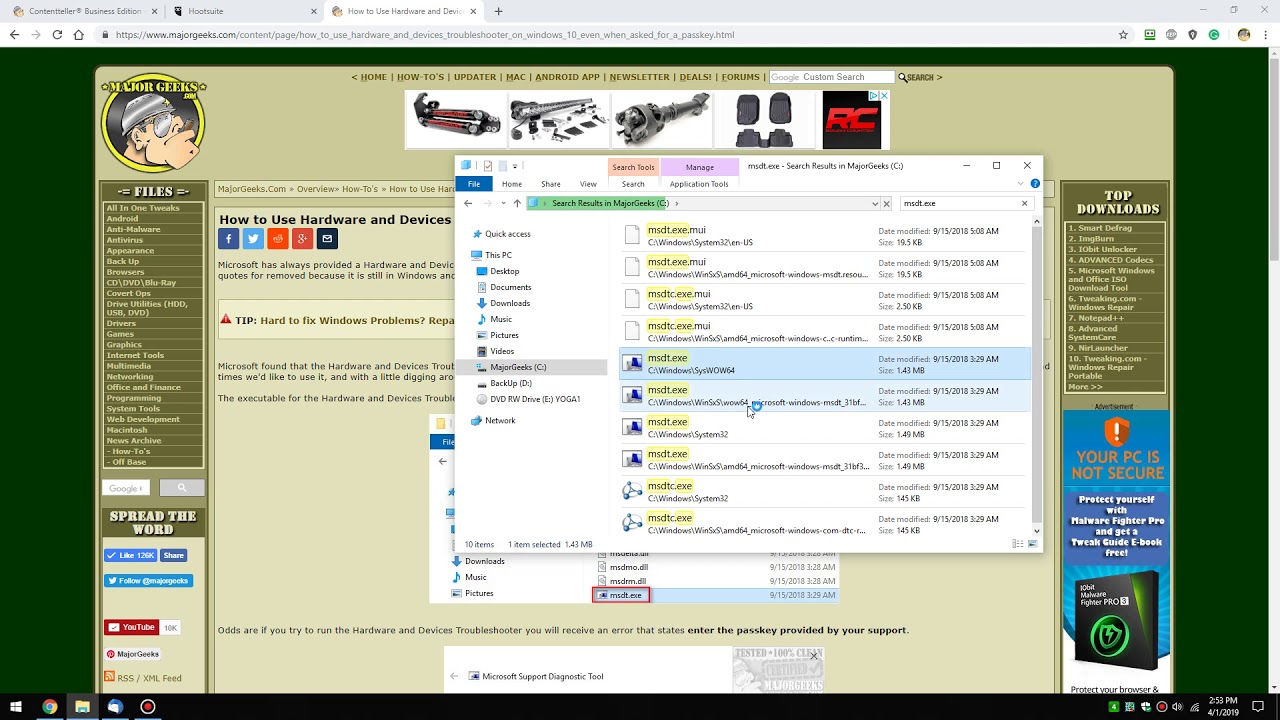Click the Explorer up-one-level arrow

click(517, 203)
